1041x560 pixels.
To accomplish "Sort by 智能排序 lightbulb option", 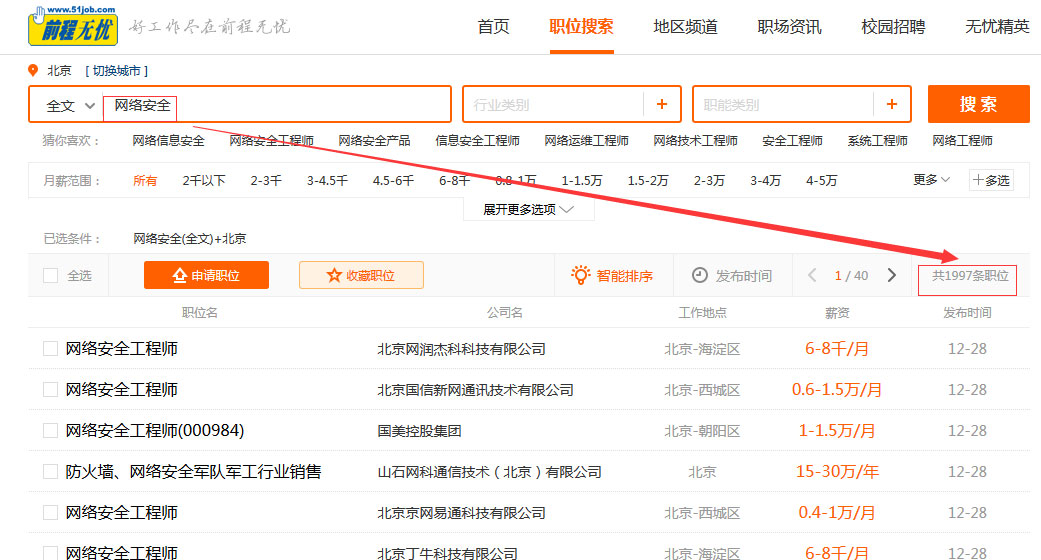I will 612,275.
